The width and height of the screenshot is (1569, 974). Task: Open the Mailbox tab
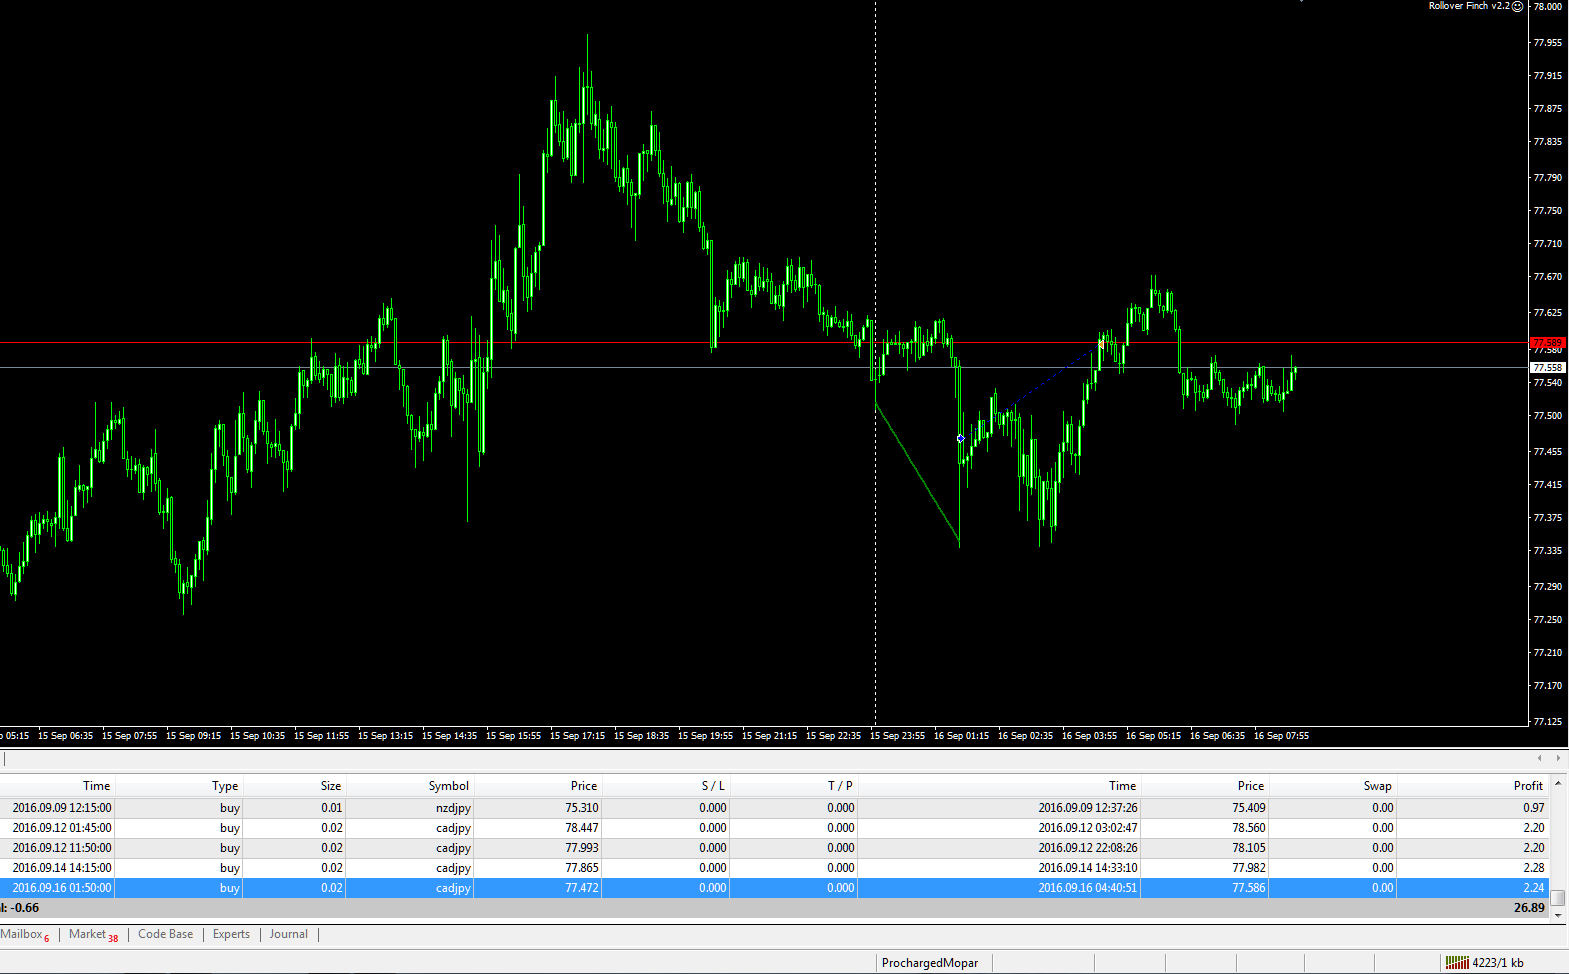(x=24, y=934)
